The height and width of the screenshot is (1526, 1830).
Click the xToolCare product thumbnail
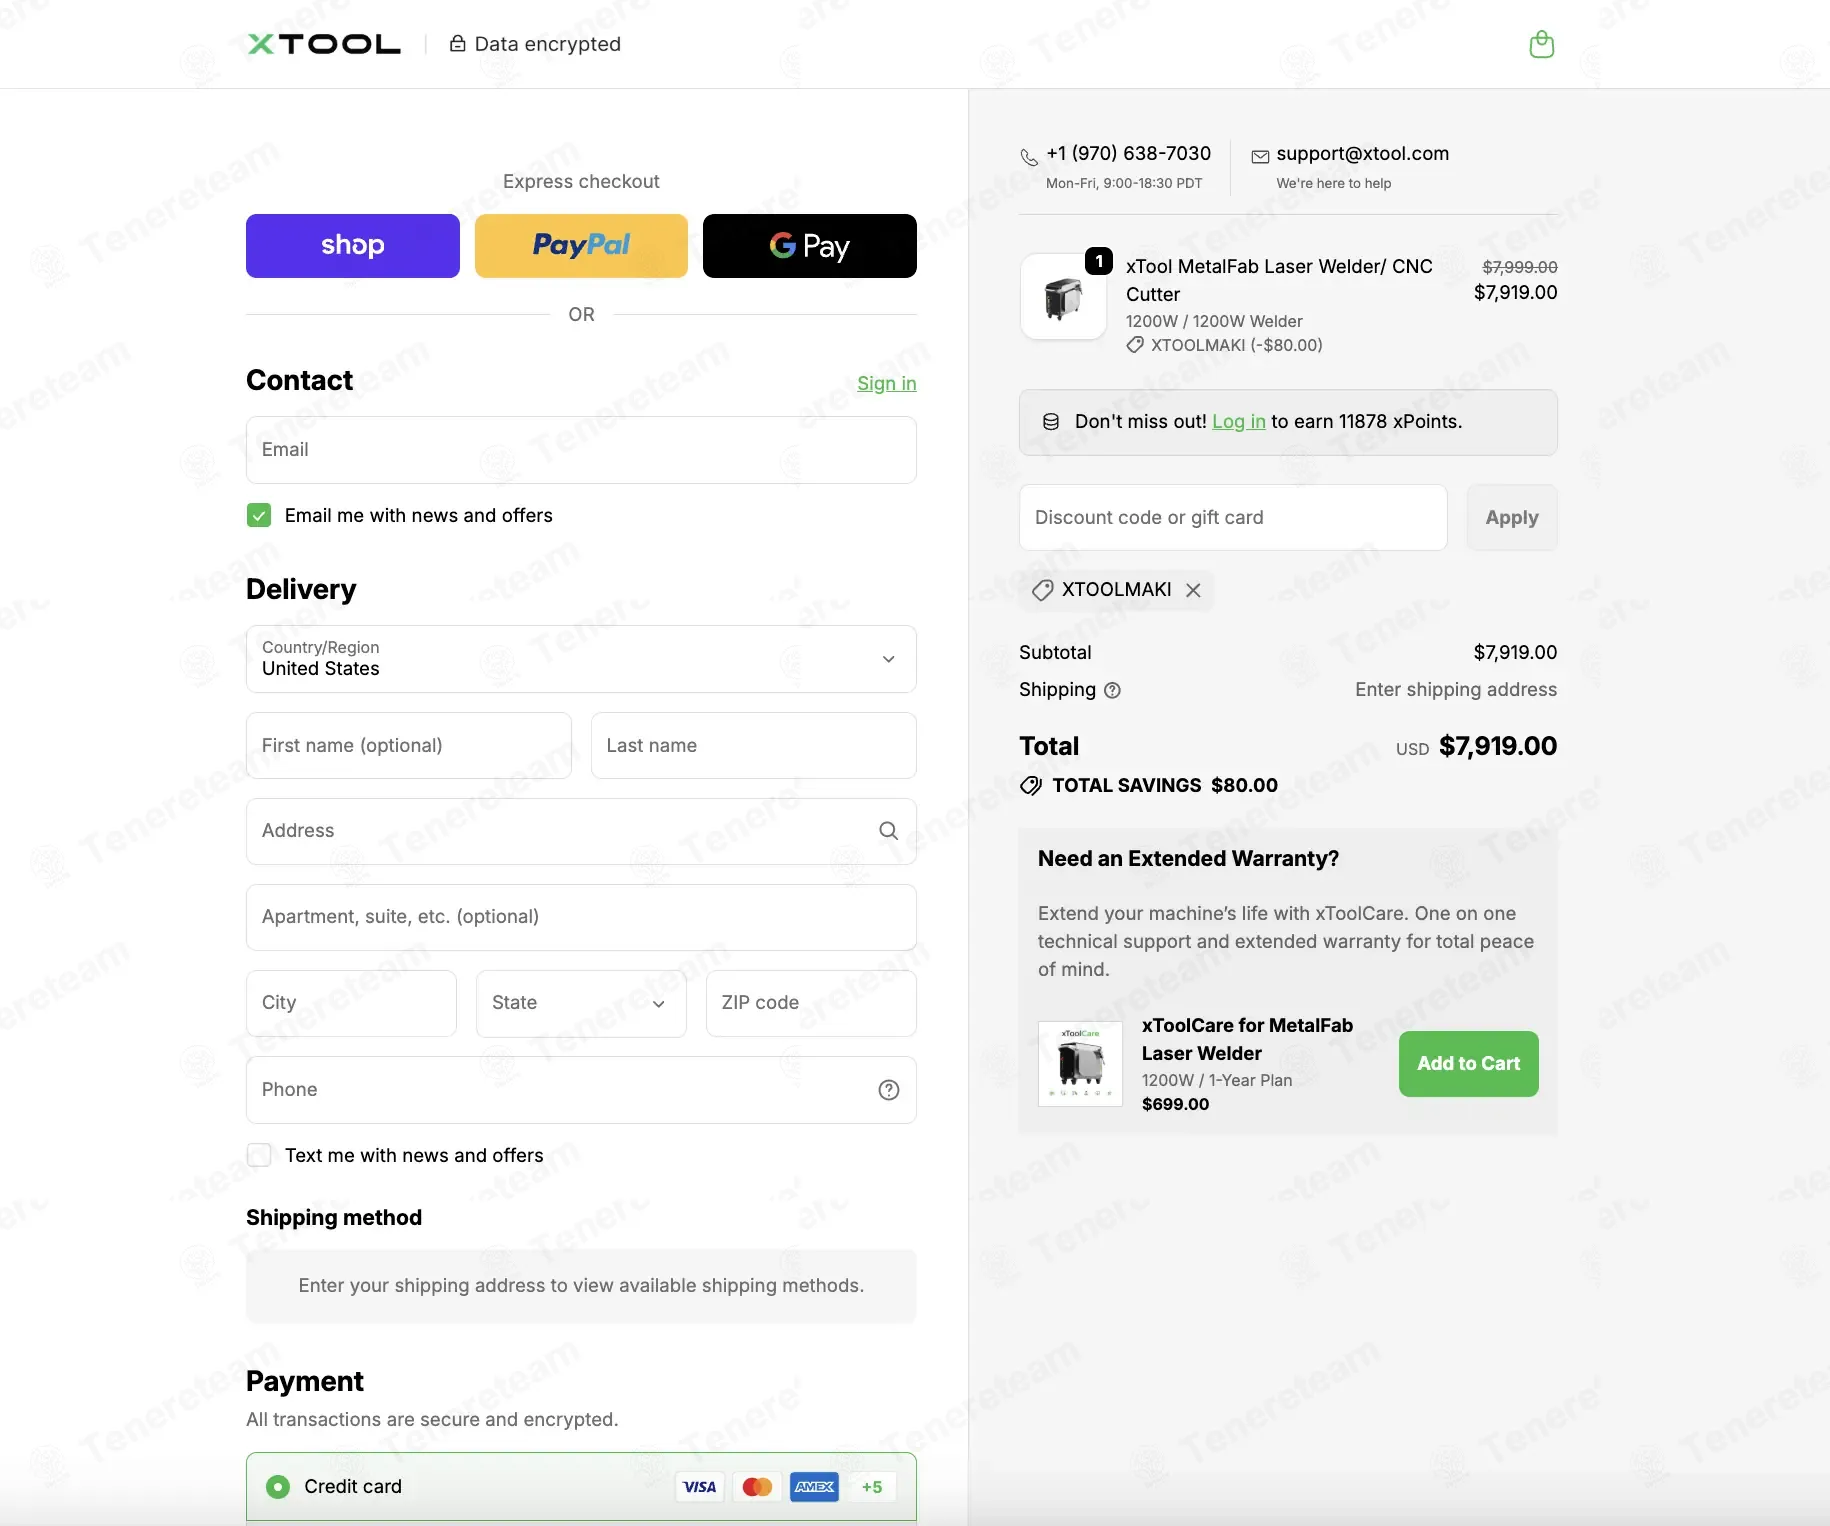click(x=1080, y=1064)
